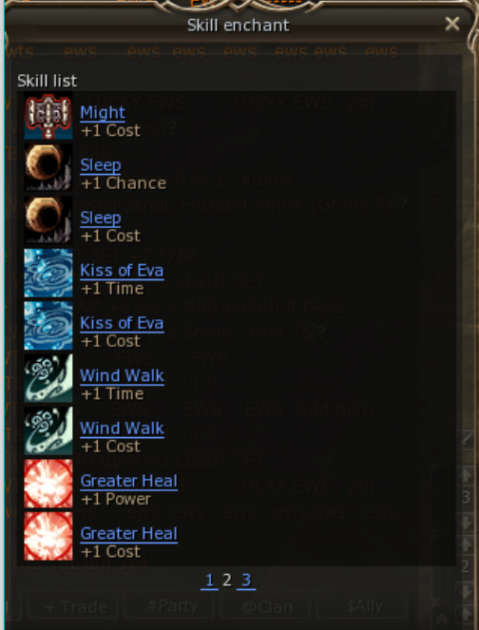Pick the Wind Walk +1 Time icon
479x630 pixels.
pos(48,378)
